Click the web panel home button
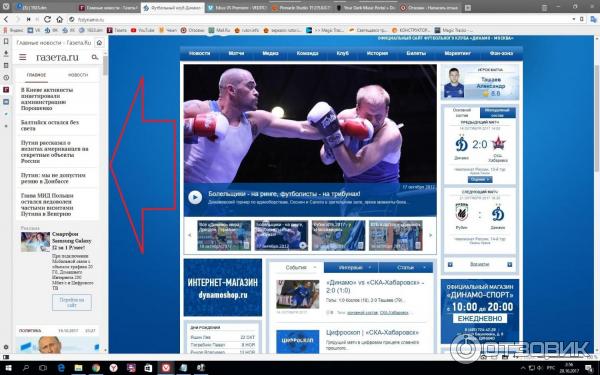This screenshot has width=600, height=375. click(x=99, y=42)
